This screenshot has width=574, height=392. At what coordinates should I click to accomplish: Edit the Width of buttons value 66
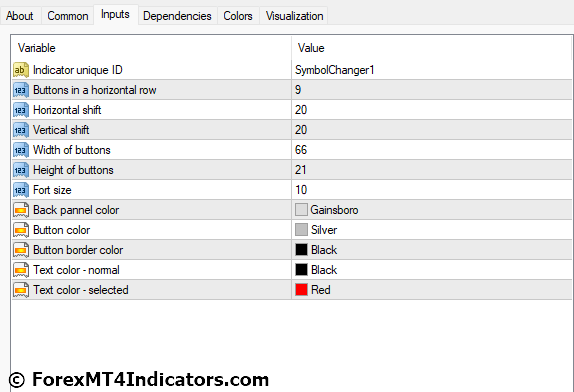coord(432,150)
